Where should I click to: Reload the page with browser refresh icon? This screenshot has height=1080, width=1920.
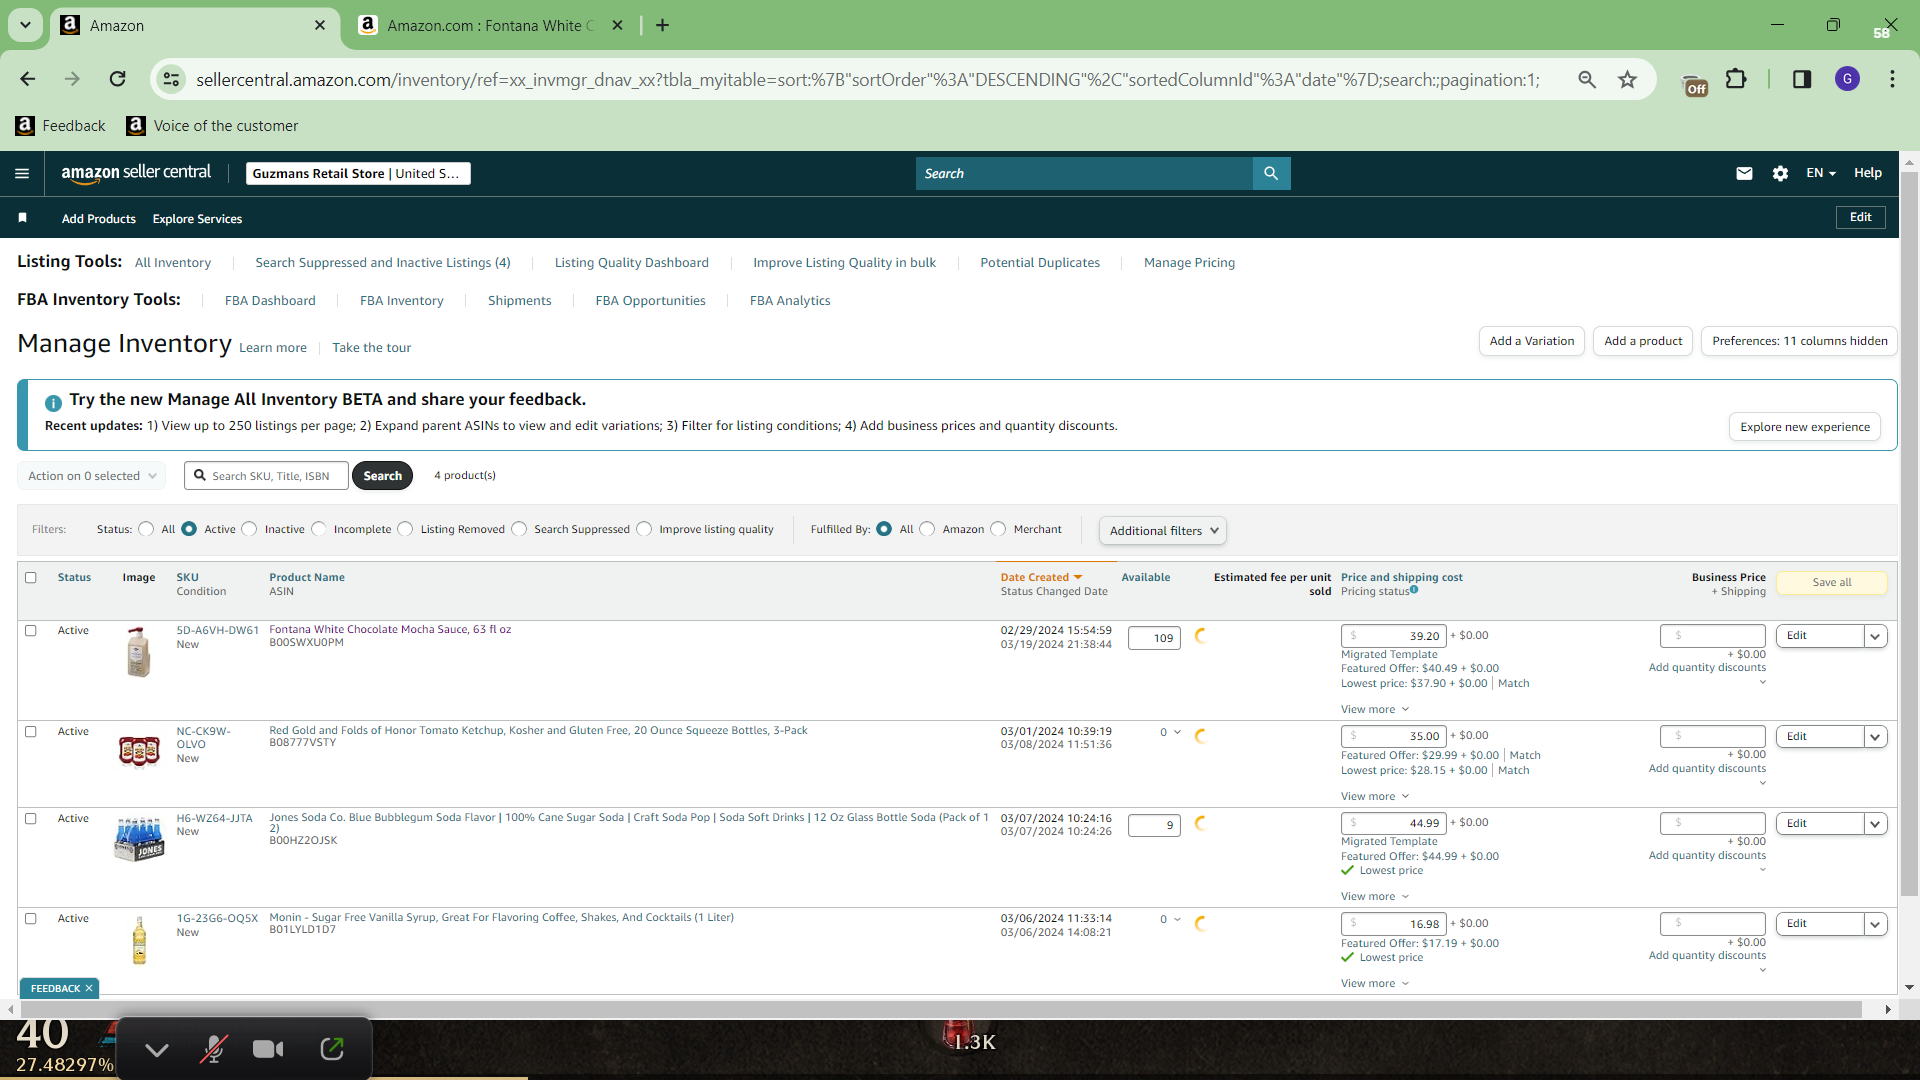[x=117, y=79]
